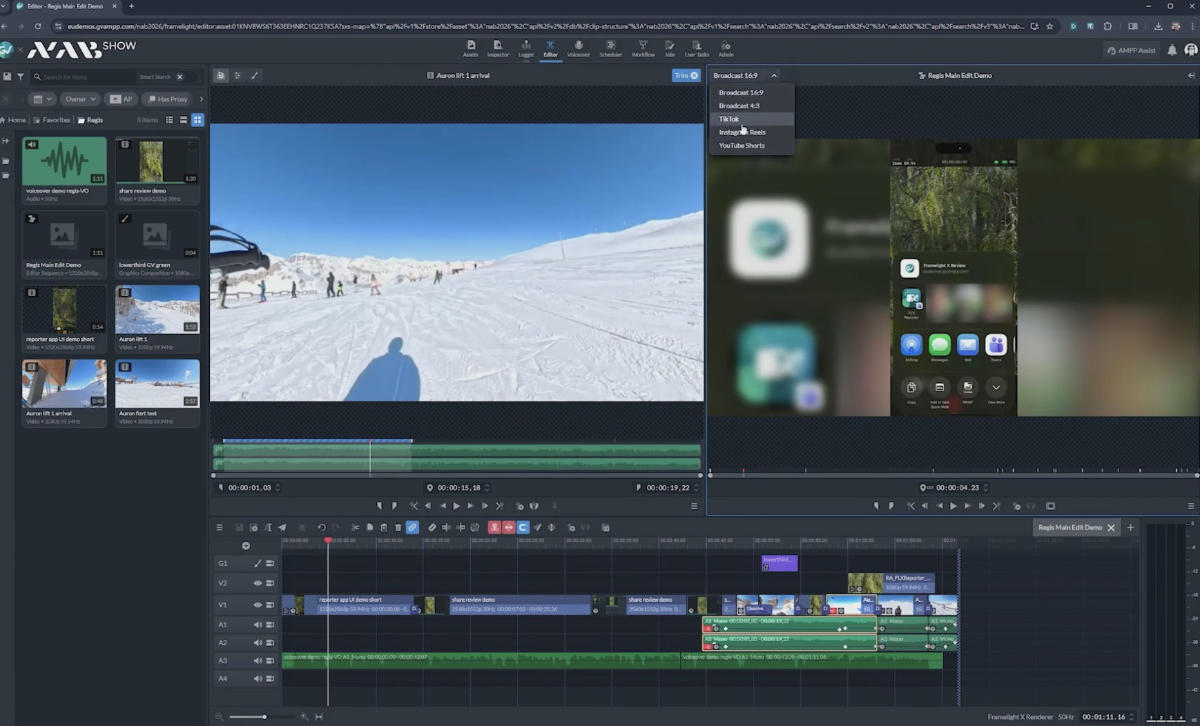Click the Trim button in source viewer
This screenshot has height=726, width=1200.
[x=686, y=75]
